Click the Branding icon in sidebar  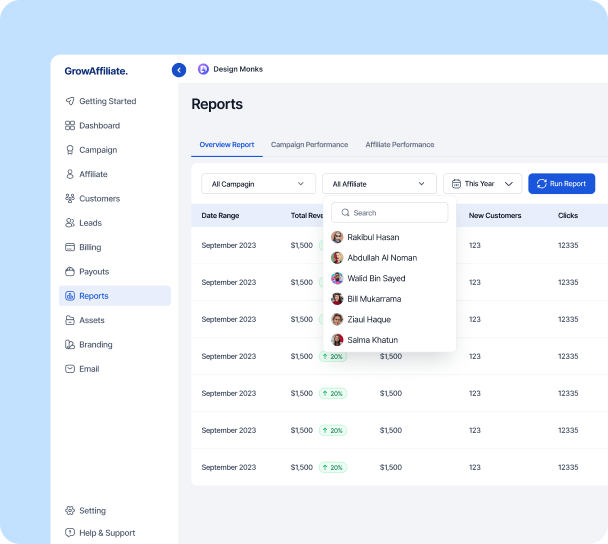point(70,345)
